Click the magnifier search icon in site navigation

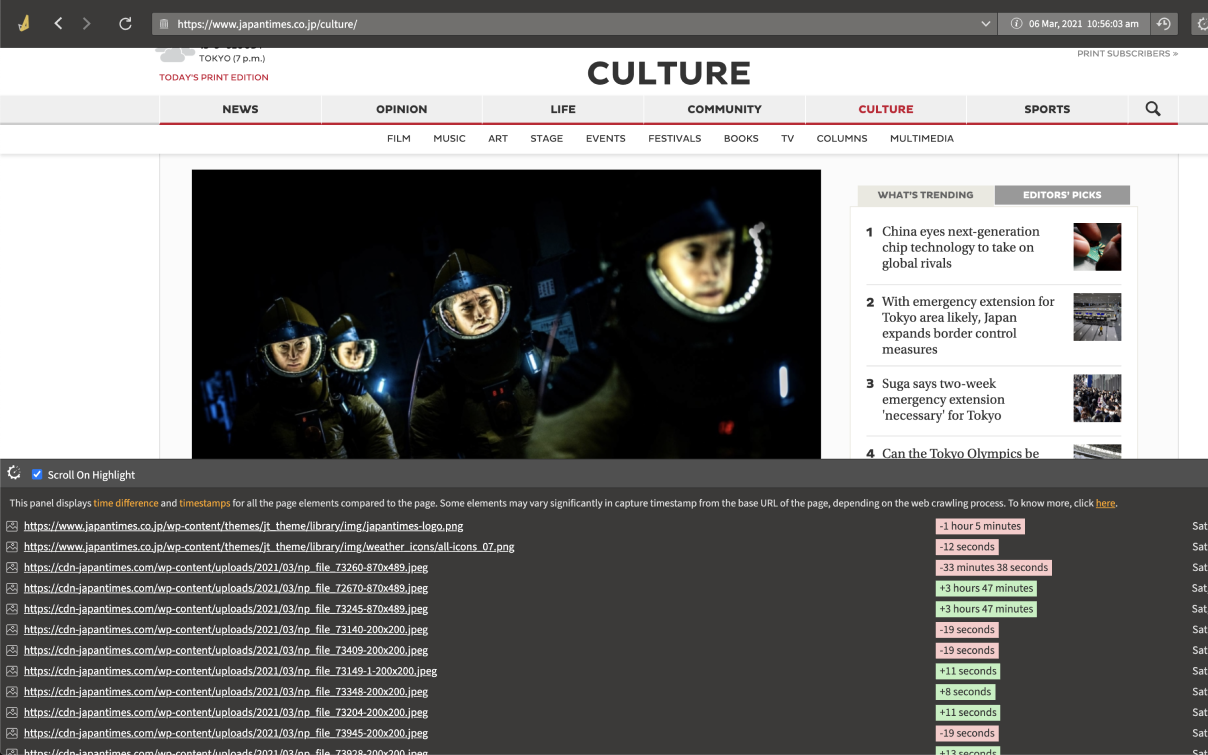[1153, 109]
